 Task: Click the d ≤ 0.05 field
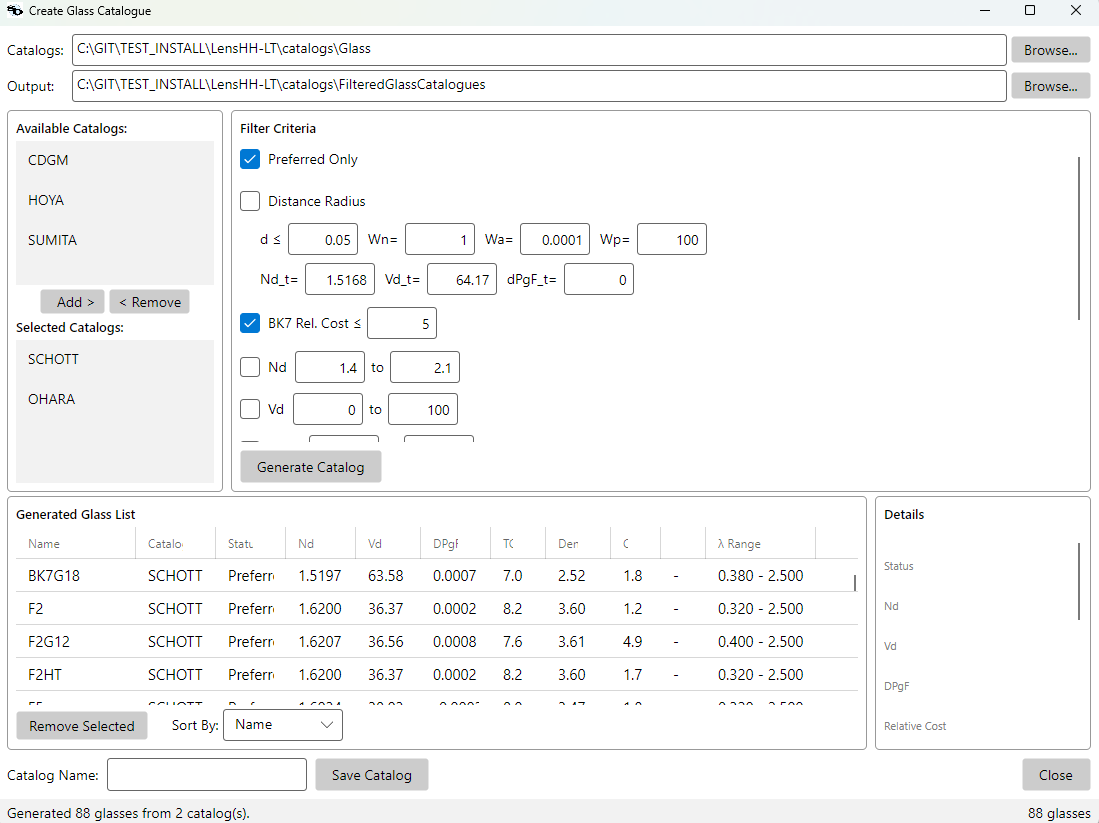click(x=323, y=240)
